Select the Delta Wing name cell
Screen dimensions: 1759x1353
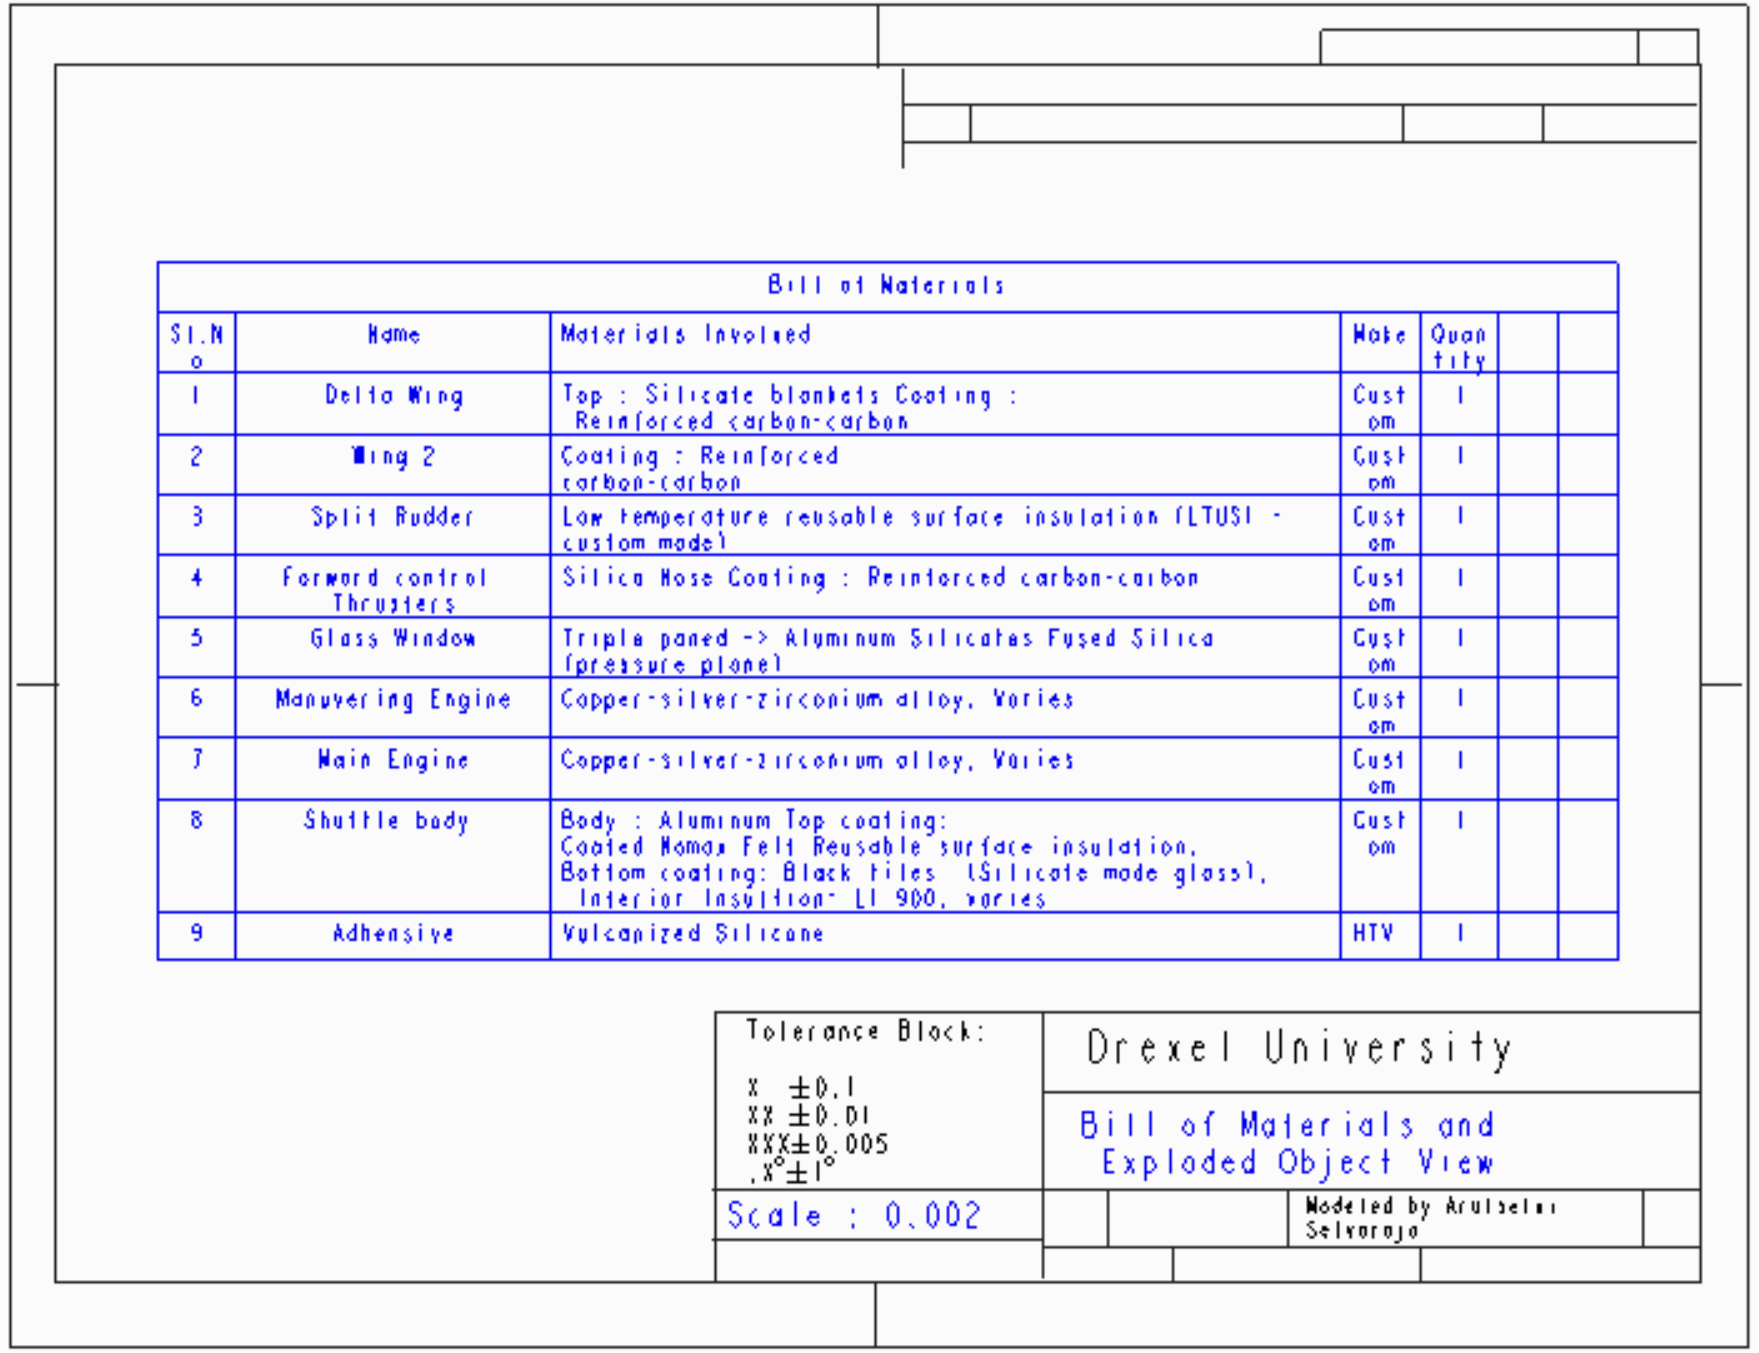394,396
